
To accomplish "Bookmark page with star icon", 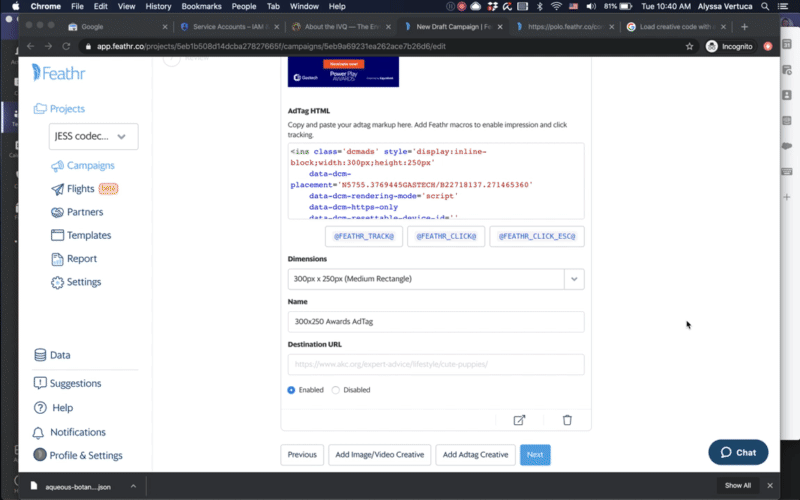I will [689, 46].
